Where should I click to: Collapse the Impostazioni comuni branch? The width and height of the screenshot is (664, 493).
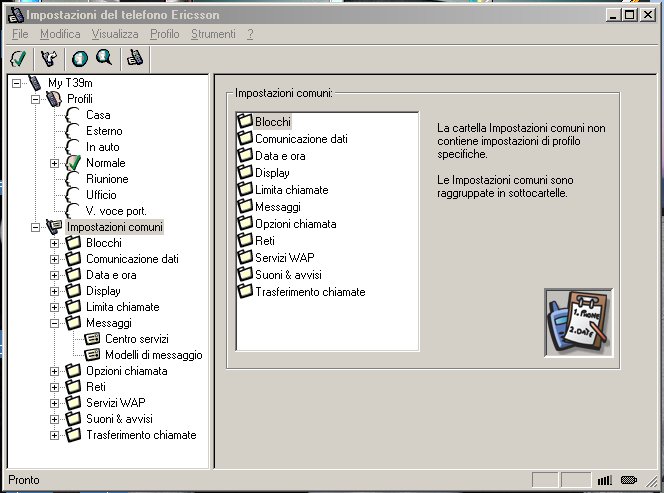coord(35,227)
